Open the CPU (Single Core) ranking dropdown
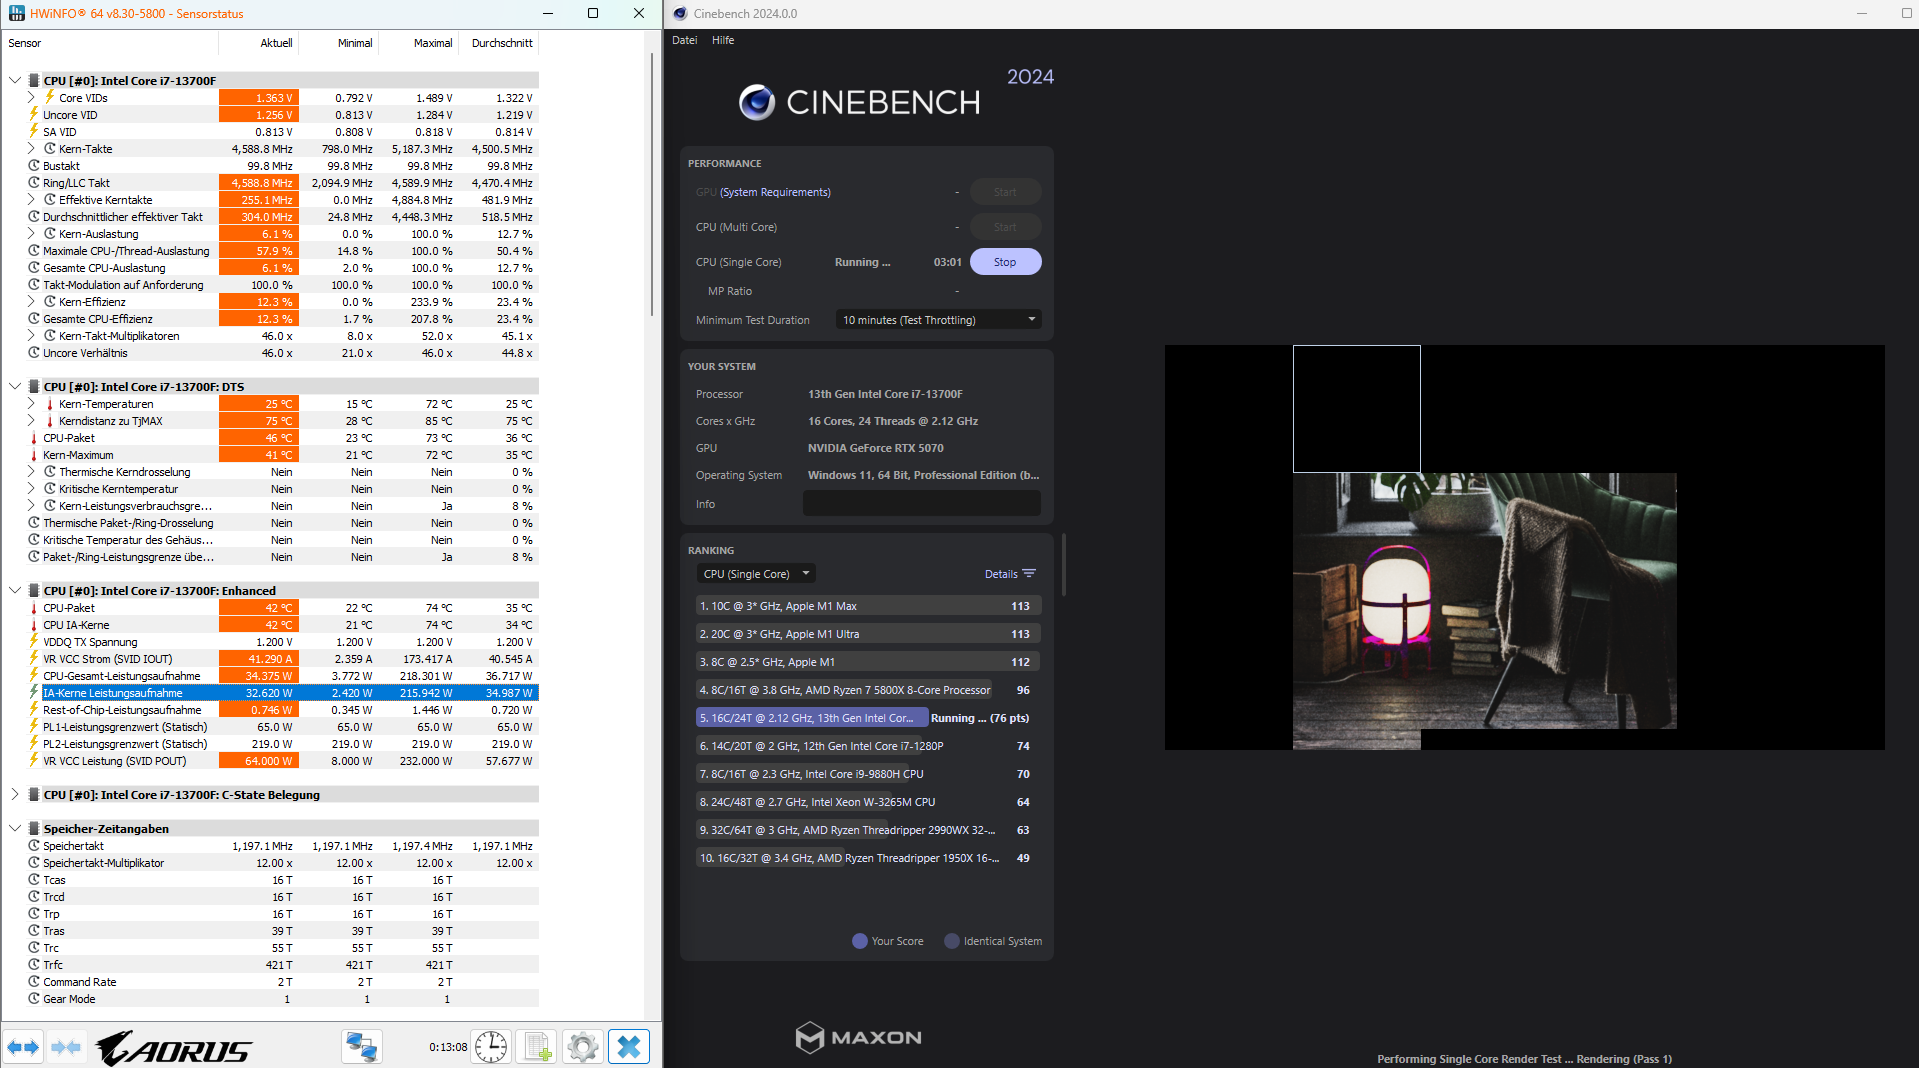The image size is (1919, 1068). 756,574
